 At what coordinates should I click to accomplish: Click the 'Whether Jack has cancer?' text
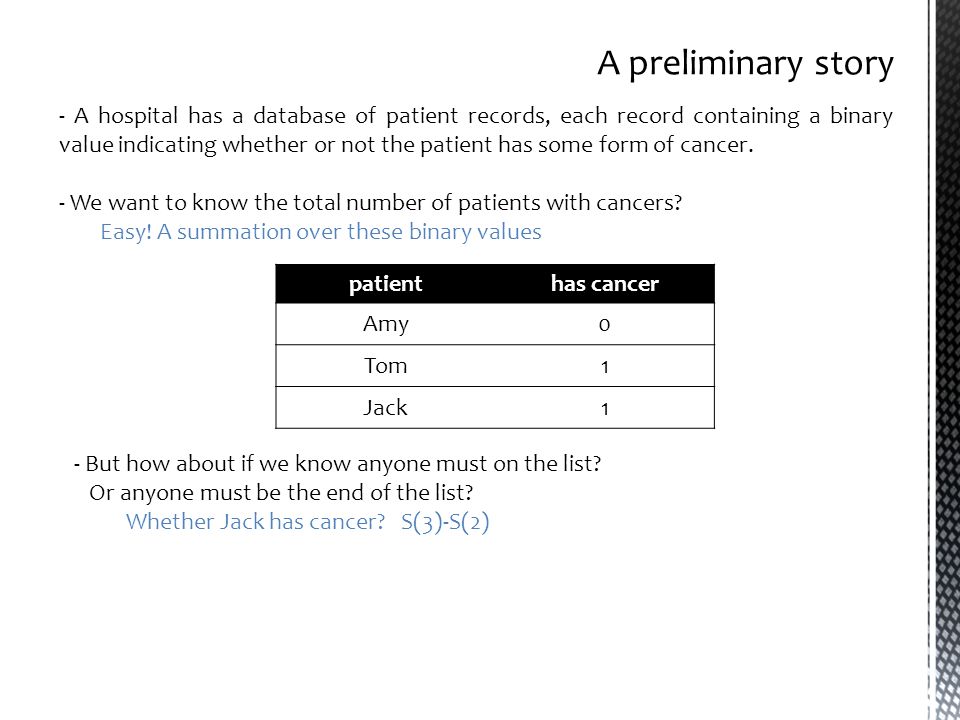tap(255, 522)
